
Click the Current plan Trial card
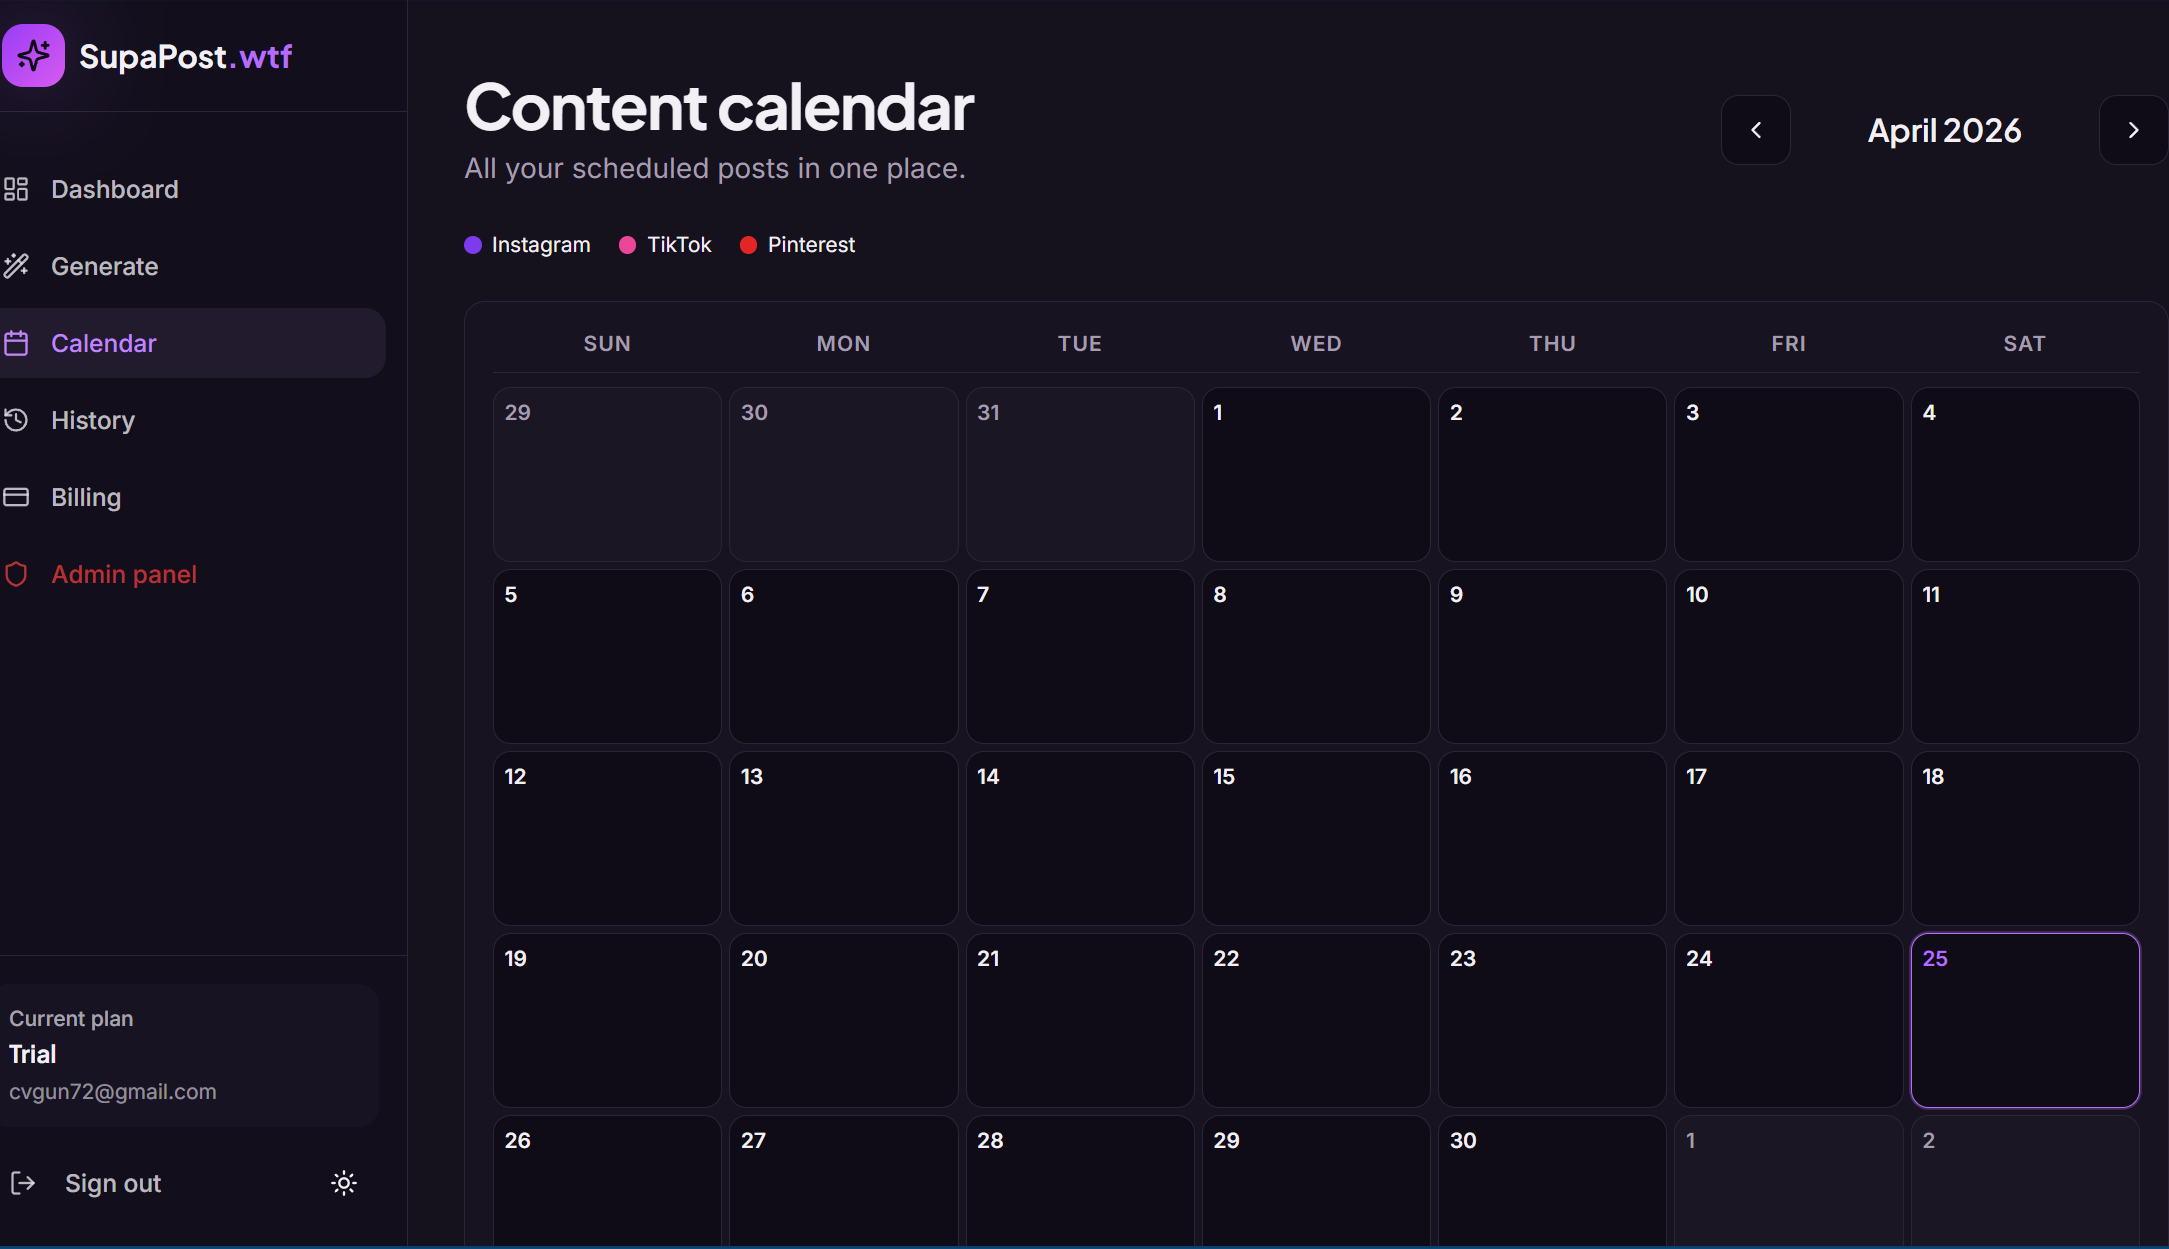(x=189, y=1055)
